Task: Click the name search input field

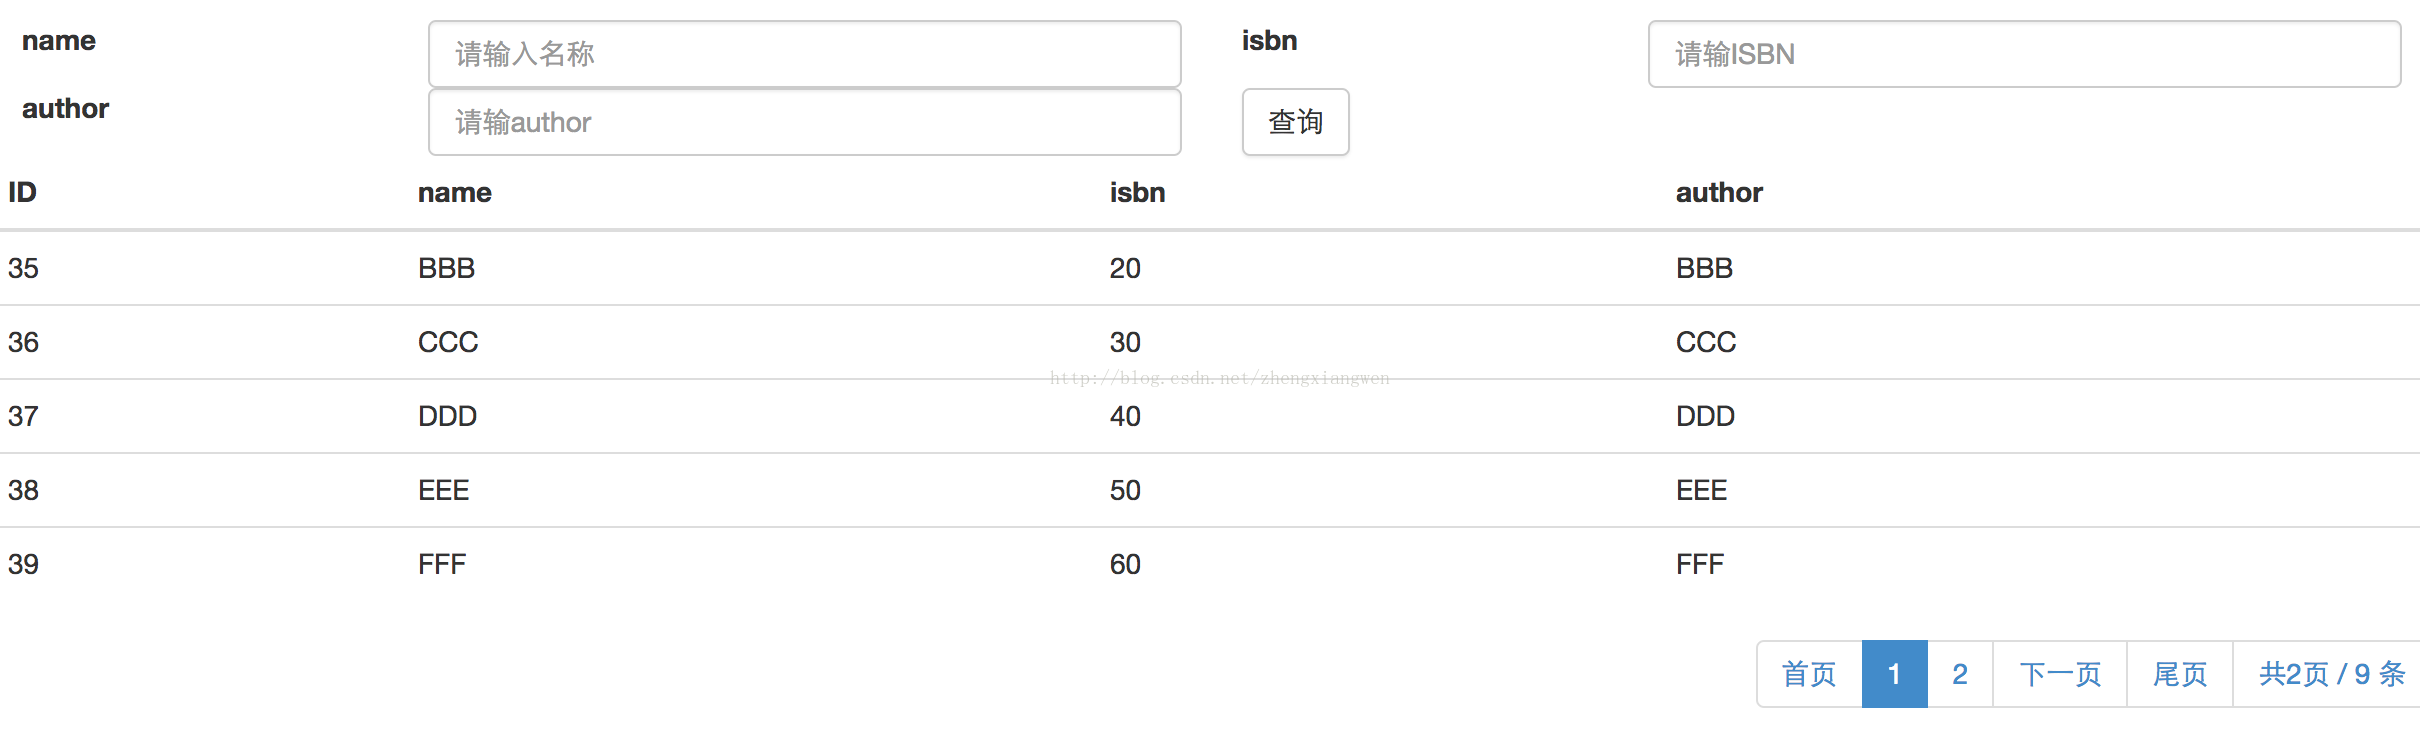Action: coord(804,54)
